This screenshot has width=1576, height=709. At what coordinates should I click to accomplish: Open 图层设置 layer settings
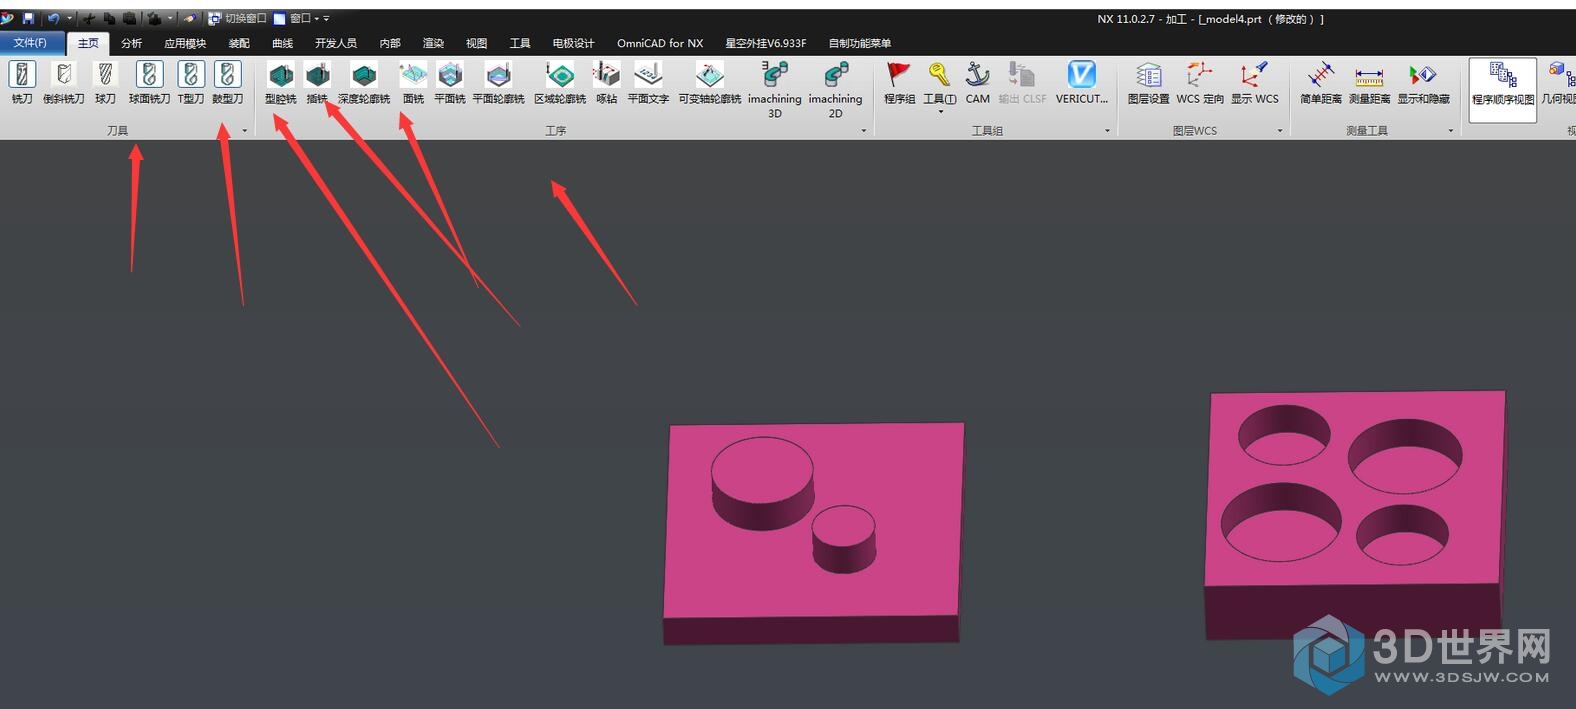click(1148, 82)
